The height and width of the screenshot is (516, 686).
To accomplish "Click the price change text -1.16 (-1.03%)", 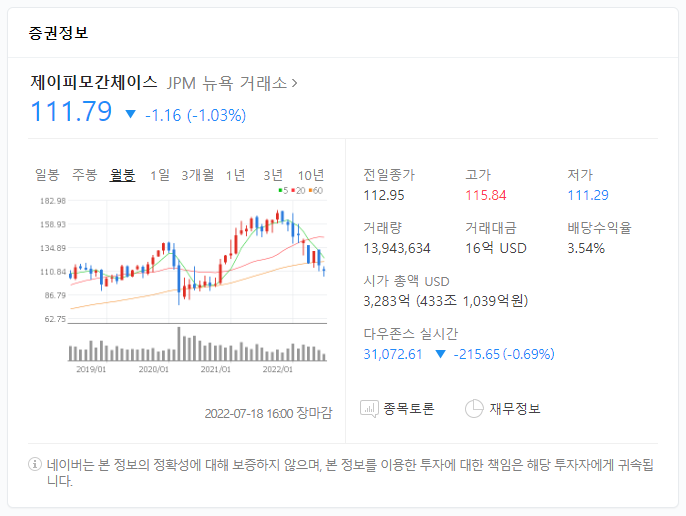I will tap(196, 115).
